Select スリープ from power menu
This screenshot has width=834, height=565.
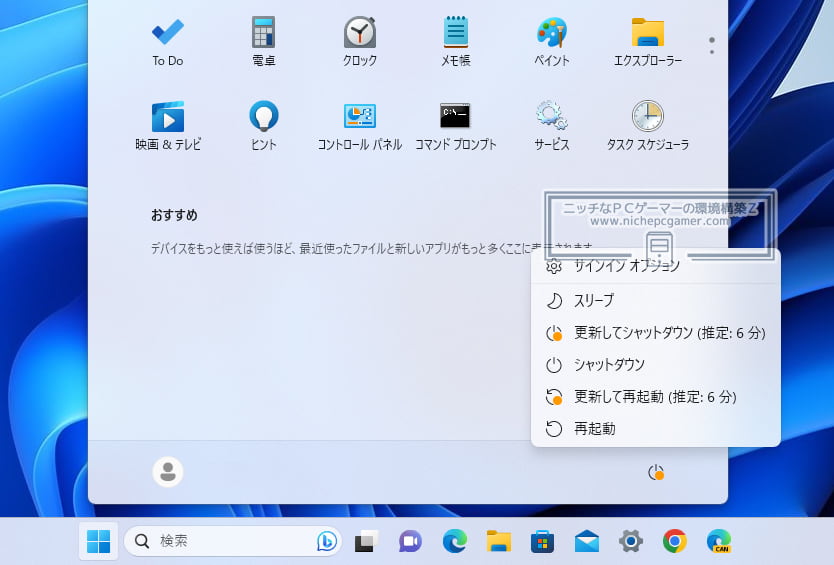(594, 300)
